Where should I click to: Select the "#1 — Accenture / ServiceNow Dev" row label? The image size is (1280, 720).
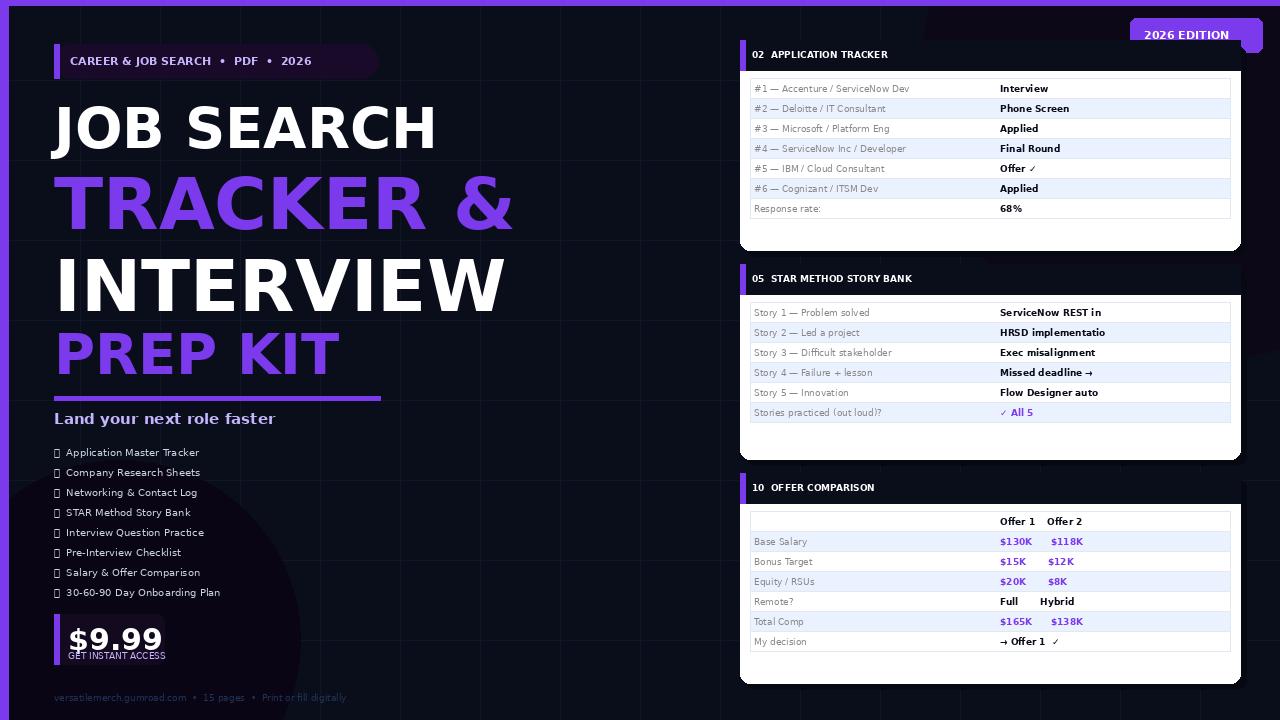click(x=831, y=89)
